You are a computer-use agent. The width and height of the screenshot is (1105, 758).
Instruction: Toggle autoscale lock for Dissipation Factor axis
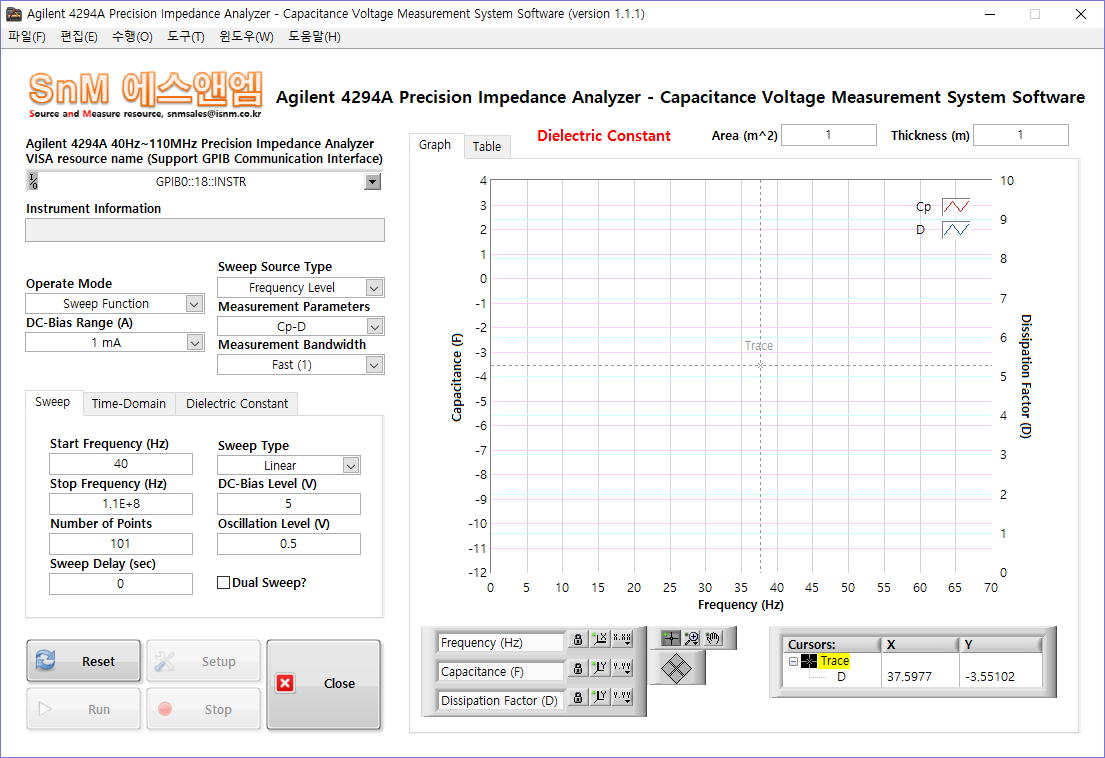[x=578, y=697]
